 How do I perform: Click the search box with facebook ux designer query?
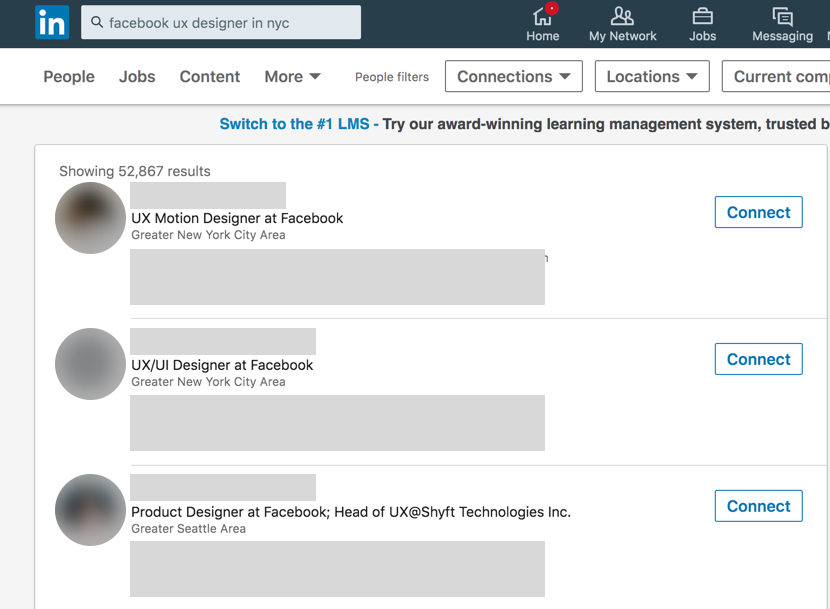tap(221, 22)
